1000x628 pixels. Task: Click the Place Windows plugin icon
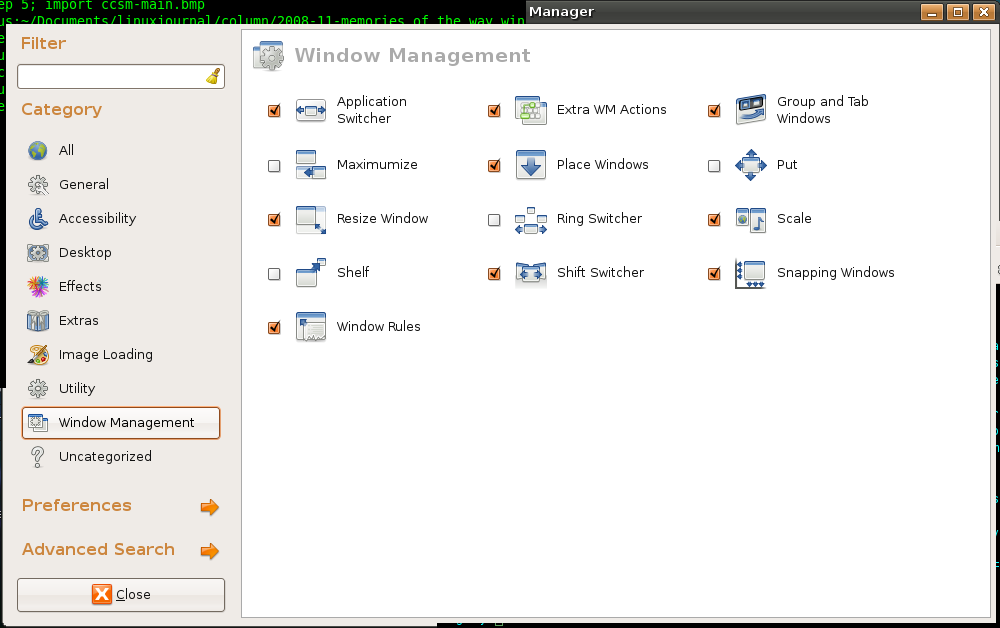tap(531, 165)
